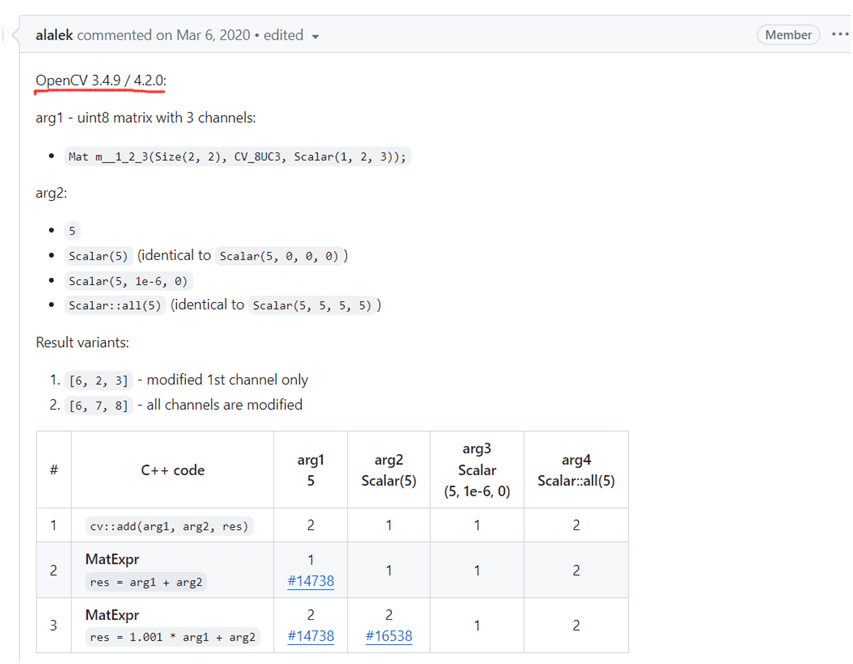Image resolution: width=853 pixels, height=664 pixels.
Task: Click the Scalar(5) inline code
Action: click(x=98, y=256)
